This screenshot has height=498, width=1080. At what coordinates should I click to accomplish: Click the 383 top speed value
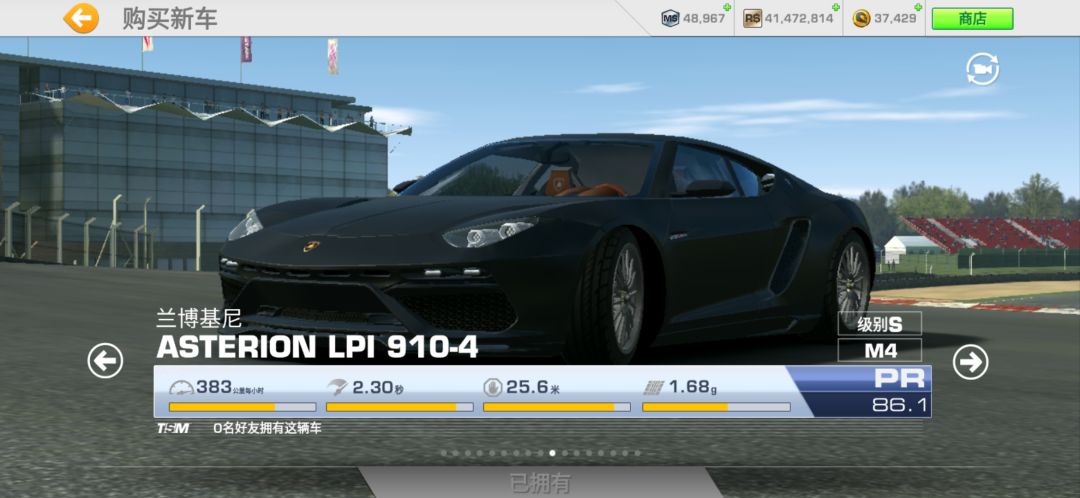coord(214,387)
